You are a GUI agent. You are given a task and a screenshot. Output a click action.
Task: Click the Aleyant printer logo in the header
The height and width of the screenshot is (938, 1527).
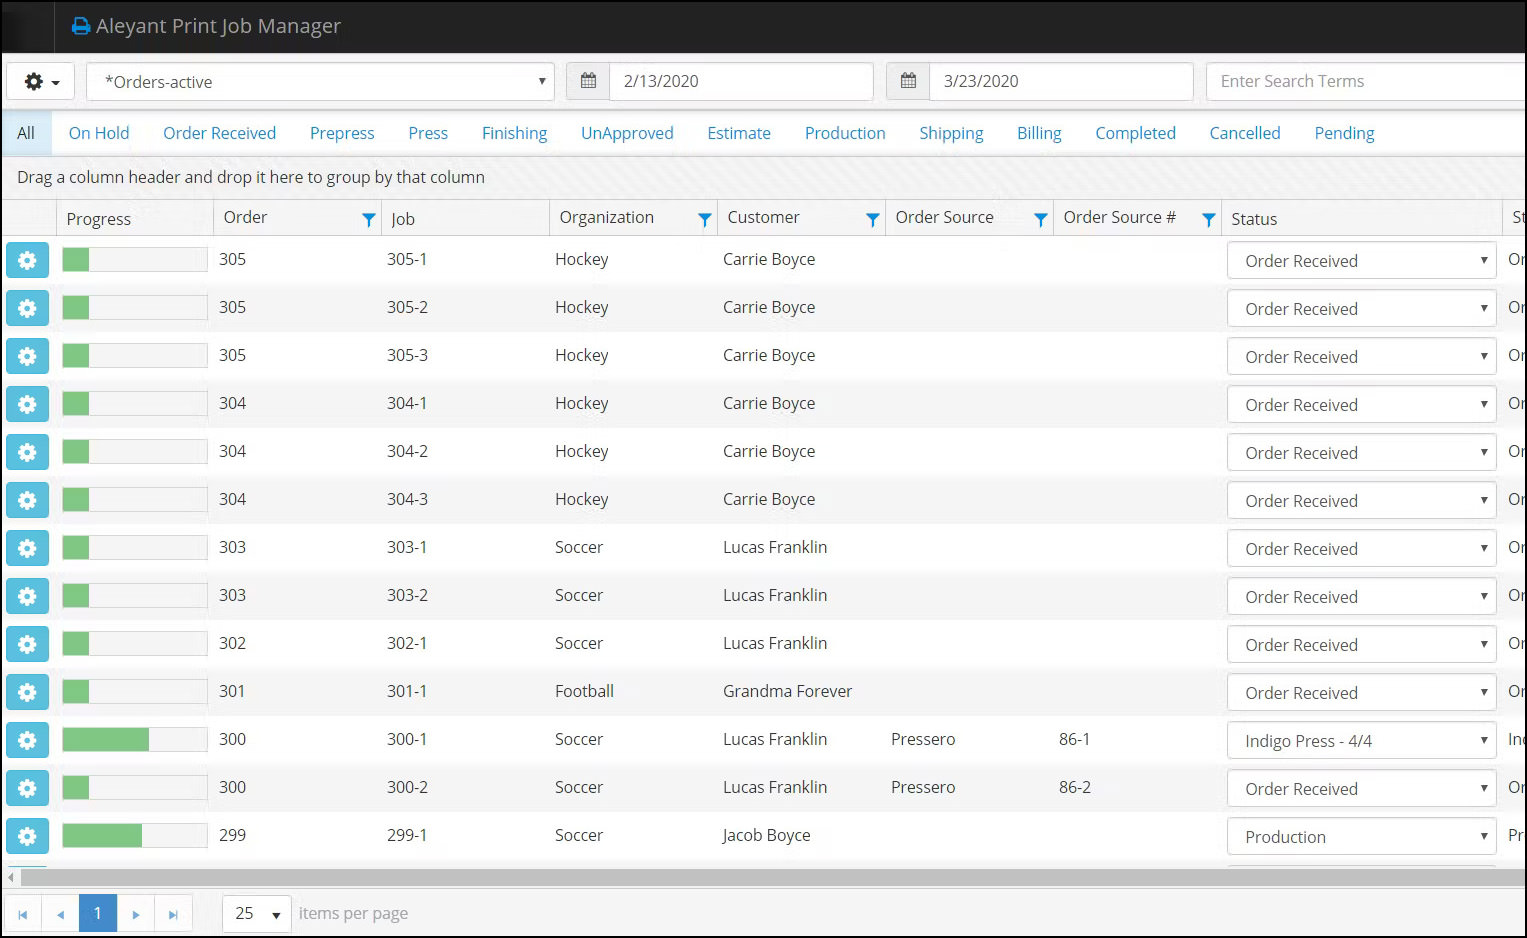80,26
